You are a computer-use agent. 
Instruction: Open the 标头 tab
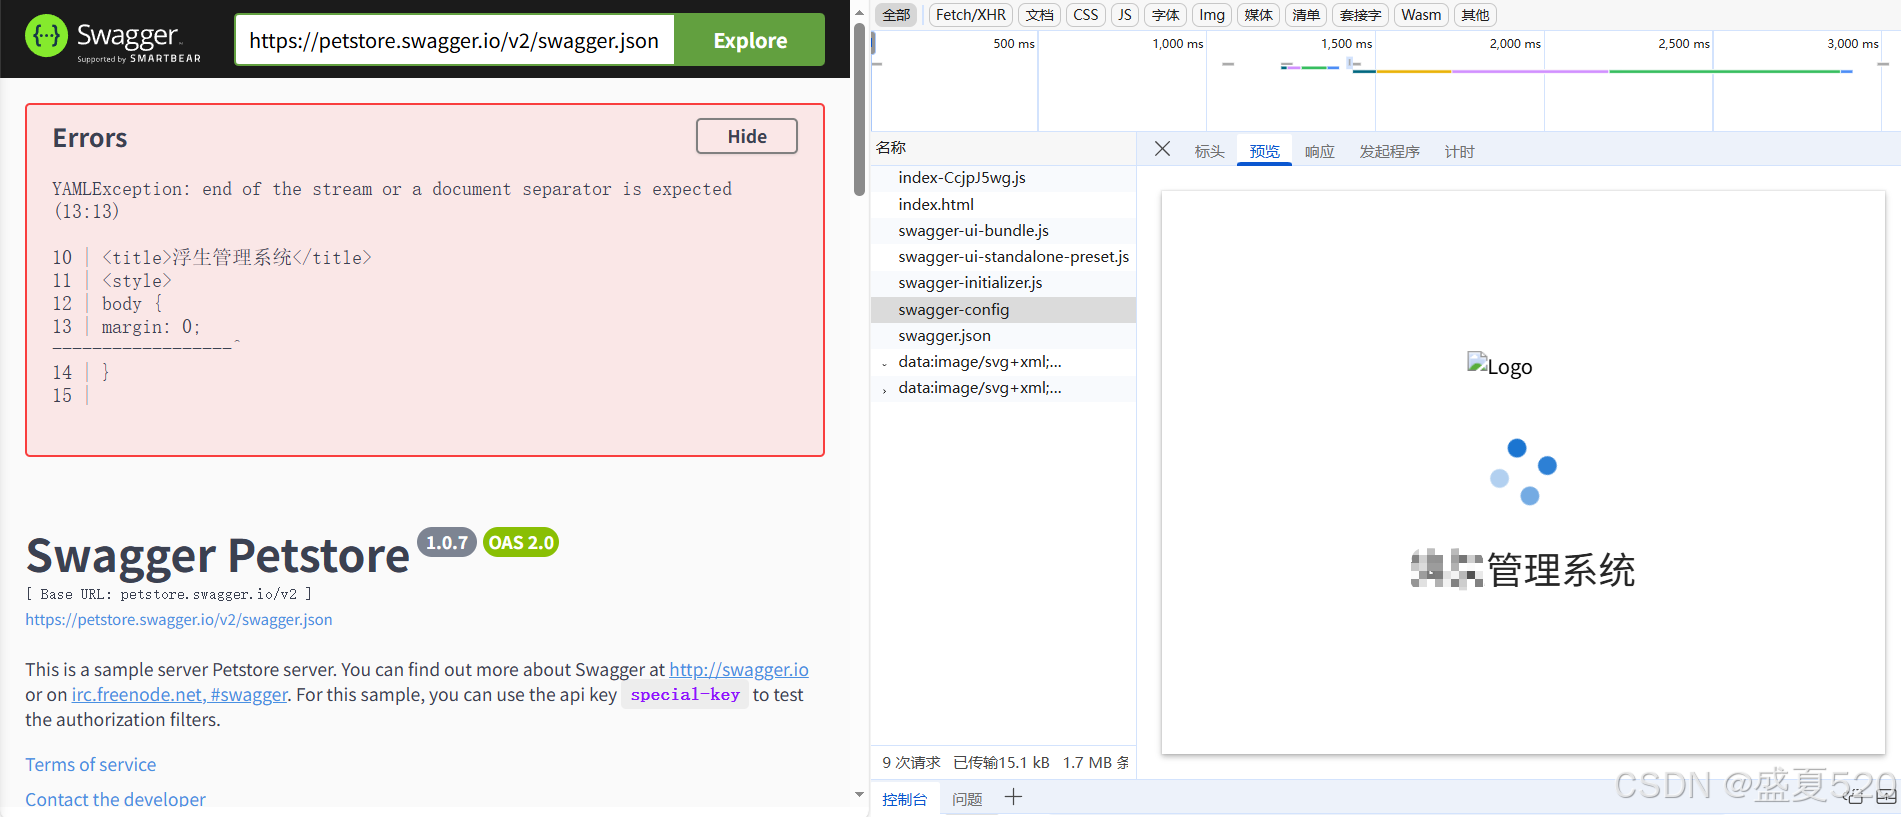[1209, 151]
